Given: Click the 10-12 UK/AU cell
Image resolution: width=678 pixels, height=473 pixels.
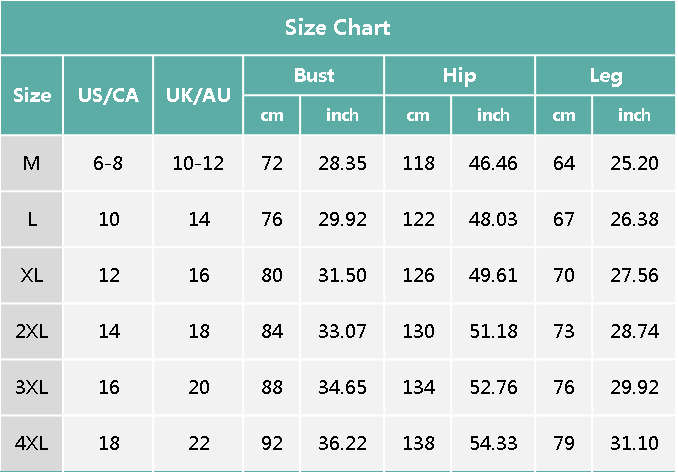Looking at the screenshot, I should [198, 163].
